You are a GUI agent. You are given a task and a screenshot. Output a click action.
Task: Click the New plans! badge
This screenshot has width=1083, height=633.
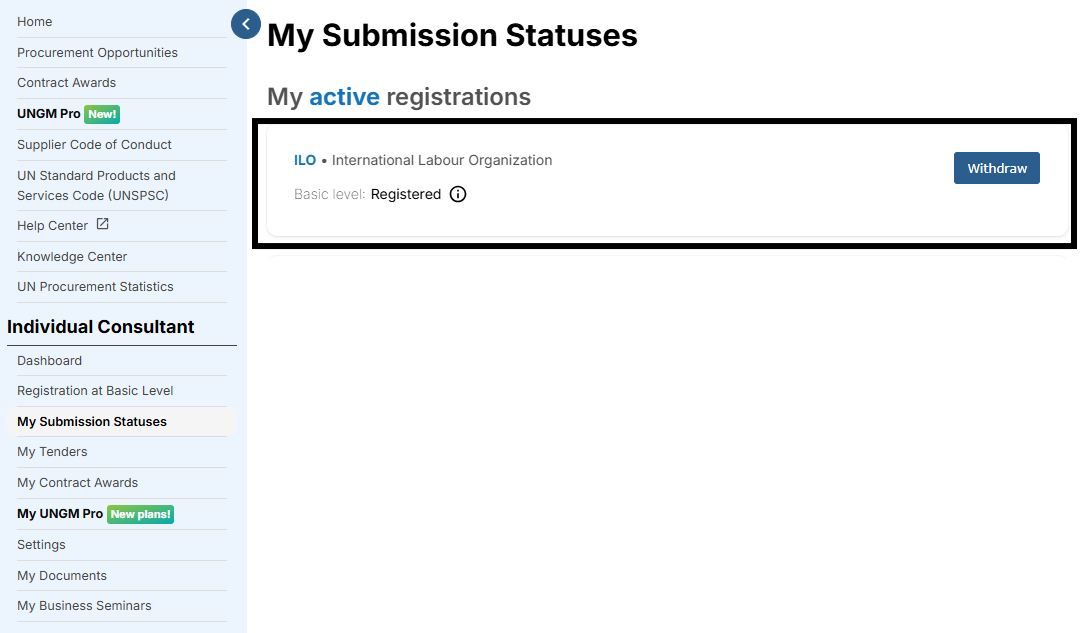[140, 514]
